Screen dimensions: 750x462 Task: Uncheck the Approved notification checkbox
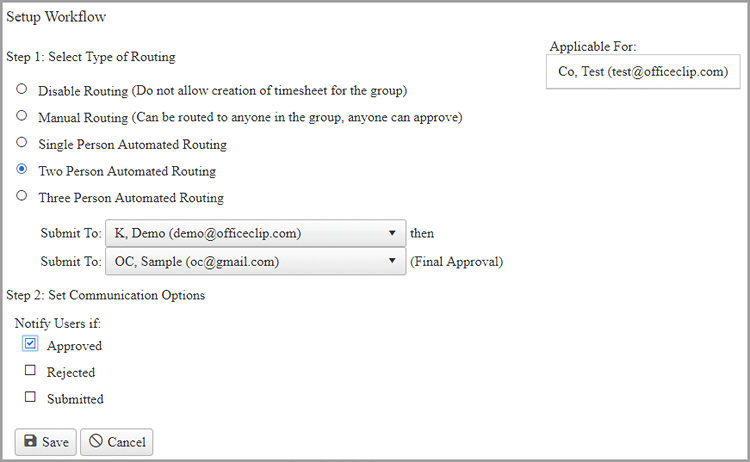(30, 344)
